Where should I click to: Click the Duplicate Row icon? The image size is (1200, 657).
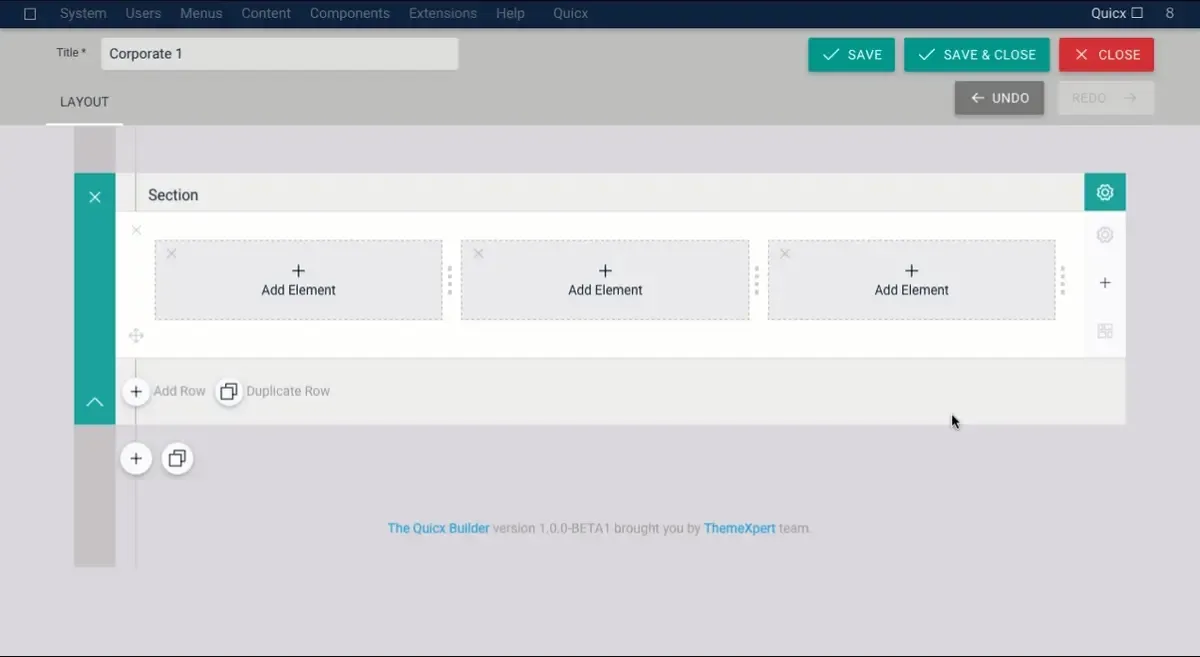(229, 391)
